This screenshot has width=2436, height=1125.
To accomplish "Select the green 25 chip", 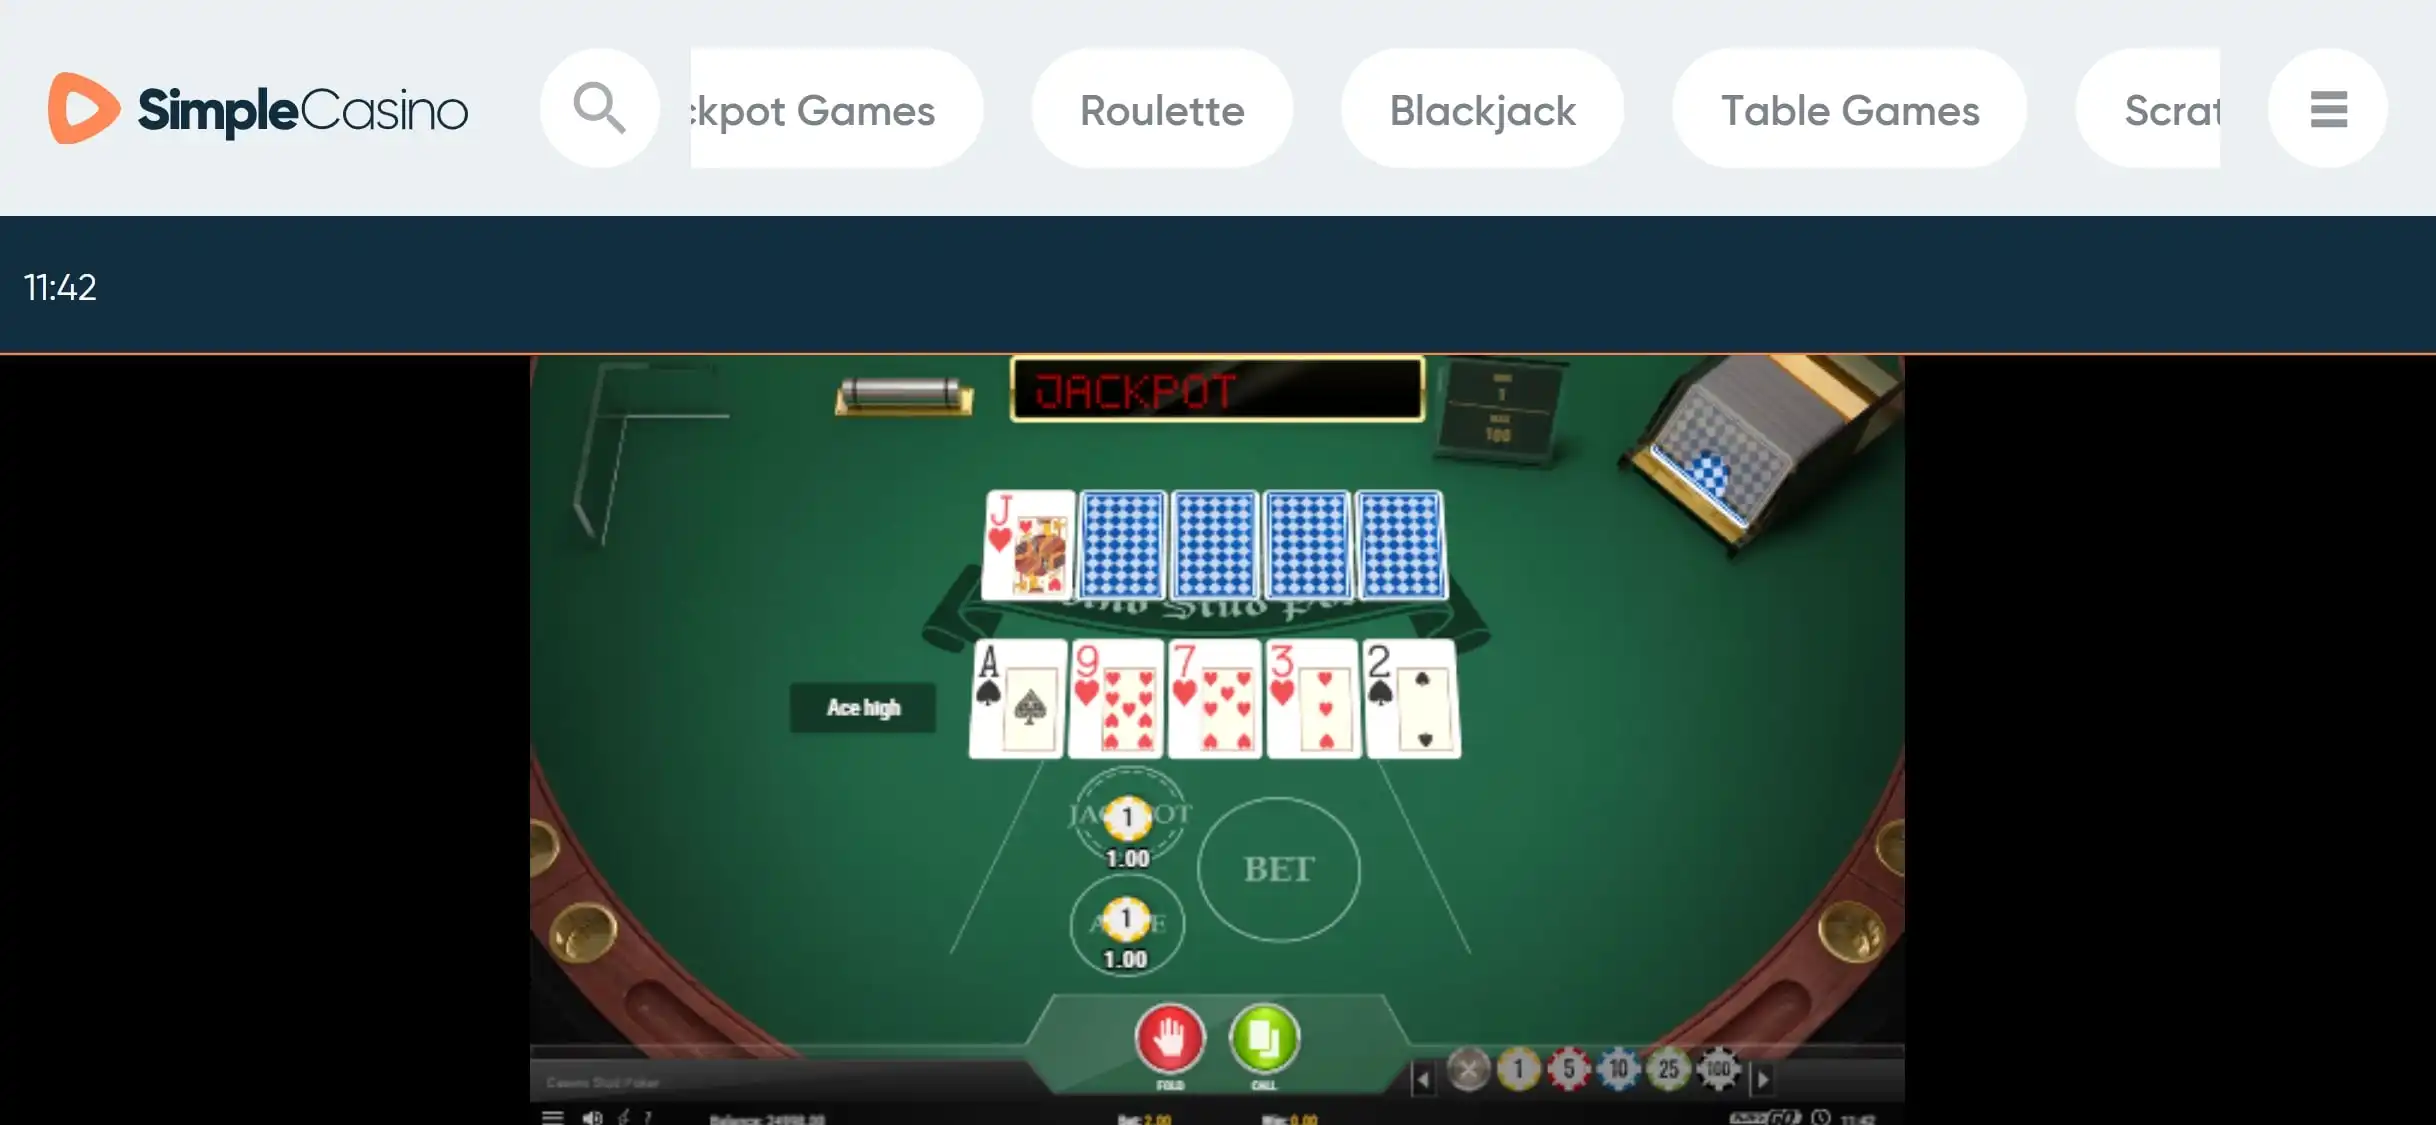I will [1668, 1070].
